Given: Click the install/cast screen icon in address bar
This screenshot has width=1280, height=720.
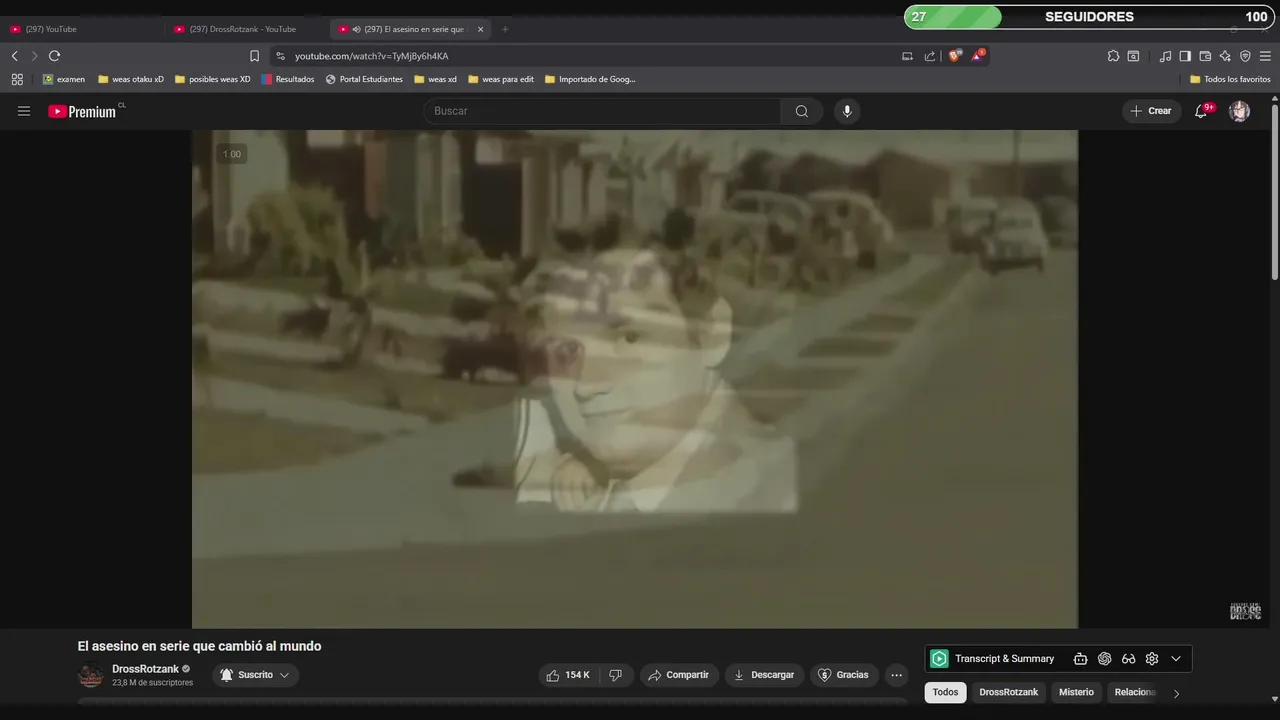Looking at the screenshot, I should click(x=907, y=56).
